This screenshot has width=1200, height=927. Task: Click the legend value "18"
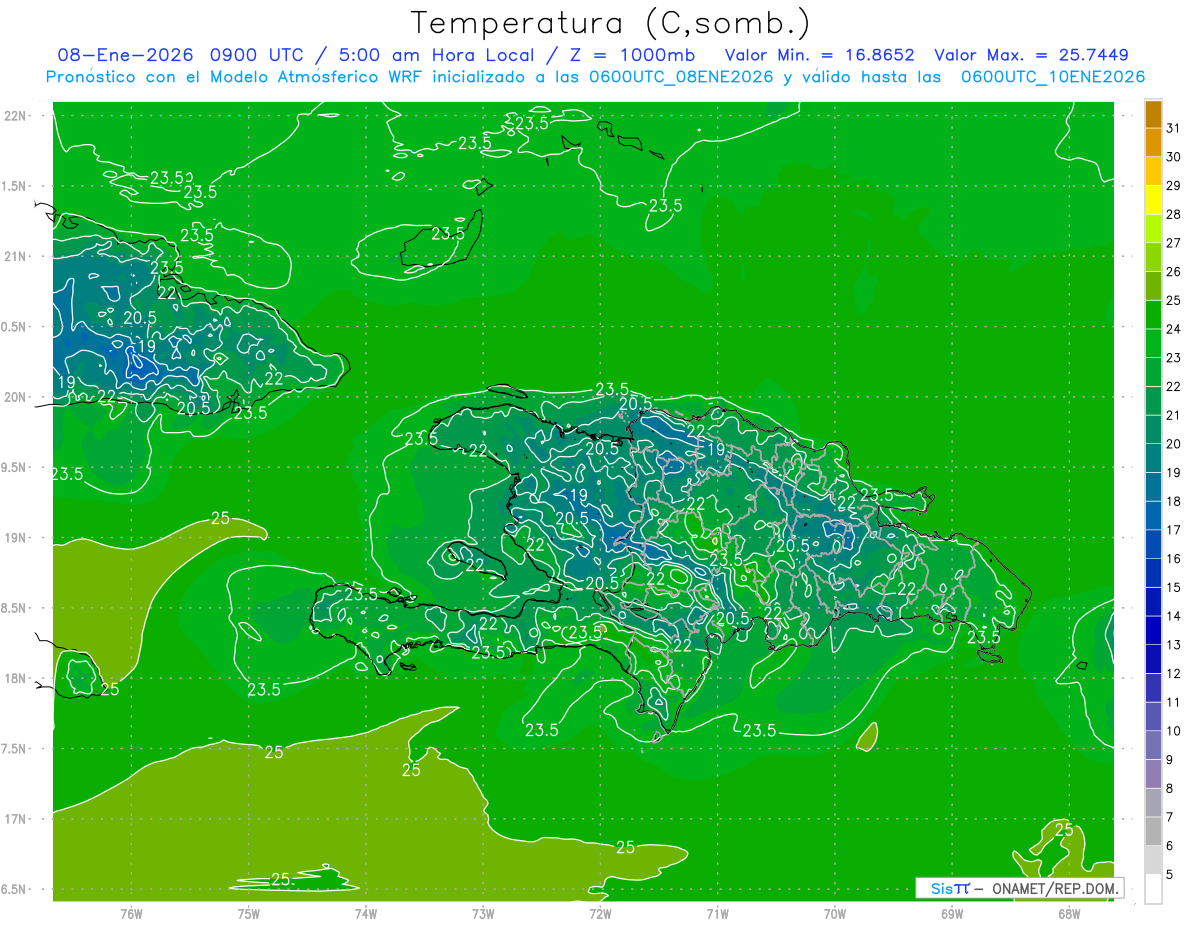(x=1173, y=501)
